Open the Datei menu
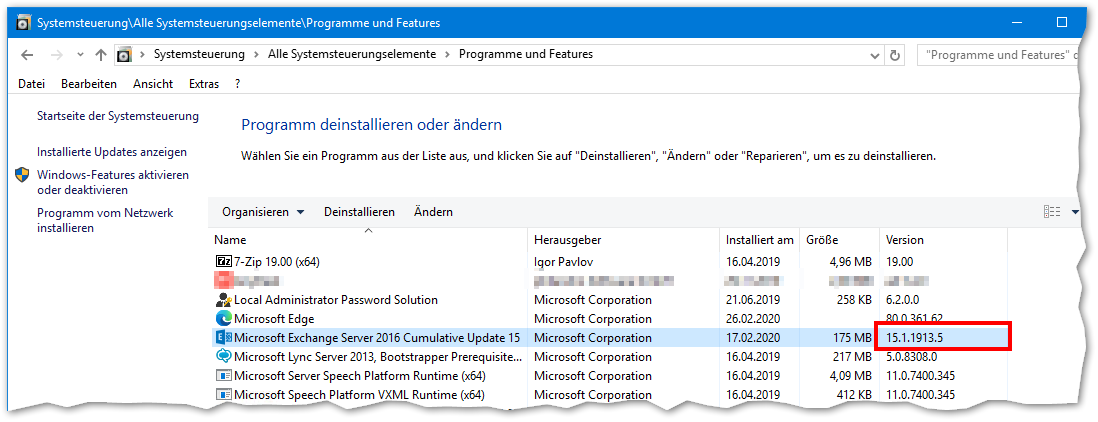The width and height of the screenshot is (1098, 422). click(x=31, y=84)
